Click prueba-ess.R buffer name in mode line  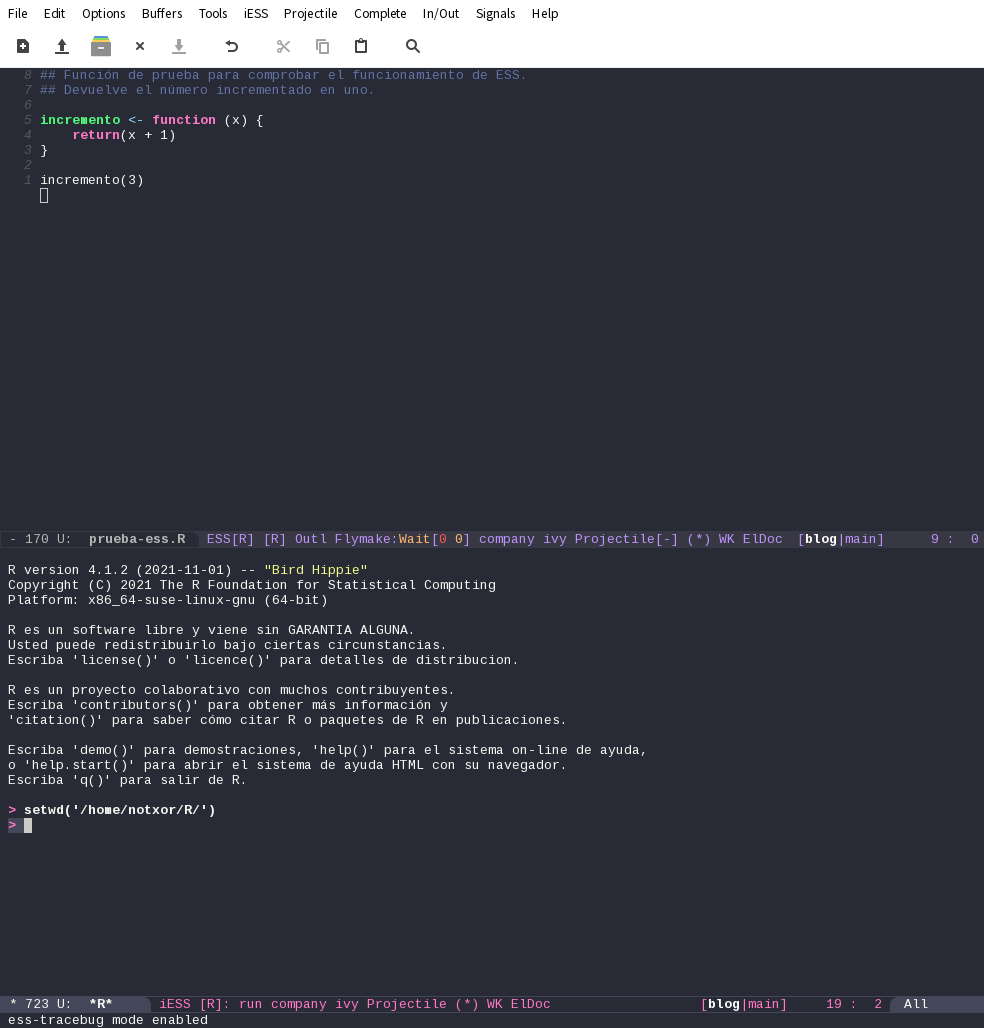click(136, 539)
